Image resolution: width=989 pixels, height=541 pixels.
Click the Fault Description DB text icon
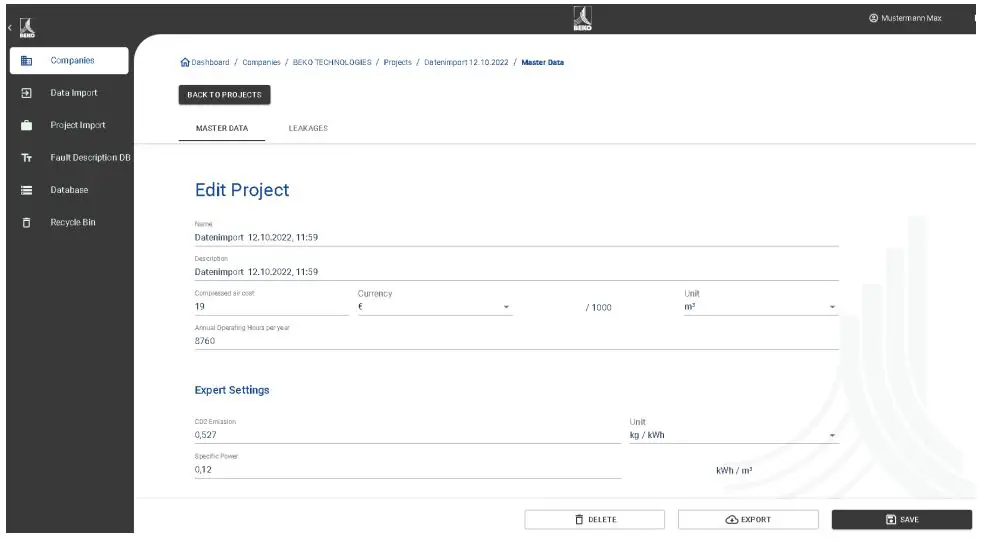pos(26,158)
